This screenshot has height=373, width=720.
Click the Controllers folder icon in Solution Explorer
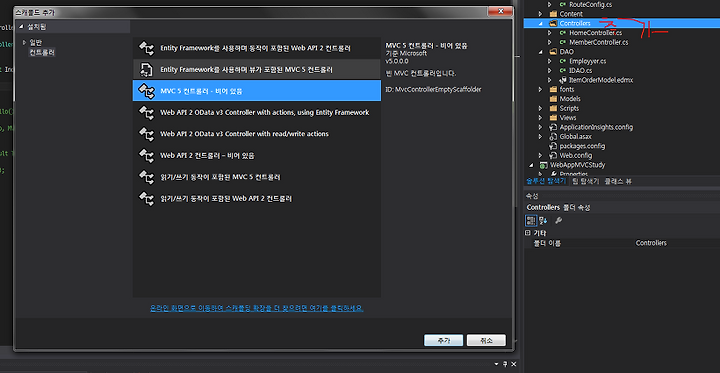[553, 23]
